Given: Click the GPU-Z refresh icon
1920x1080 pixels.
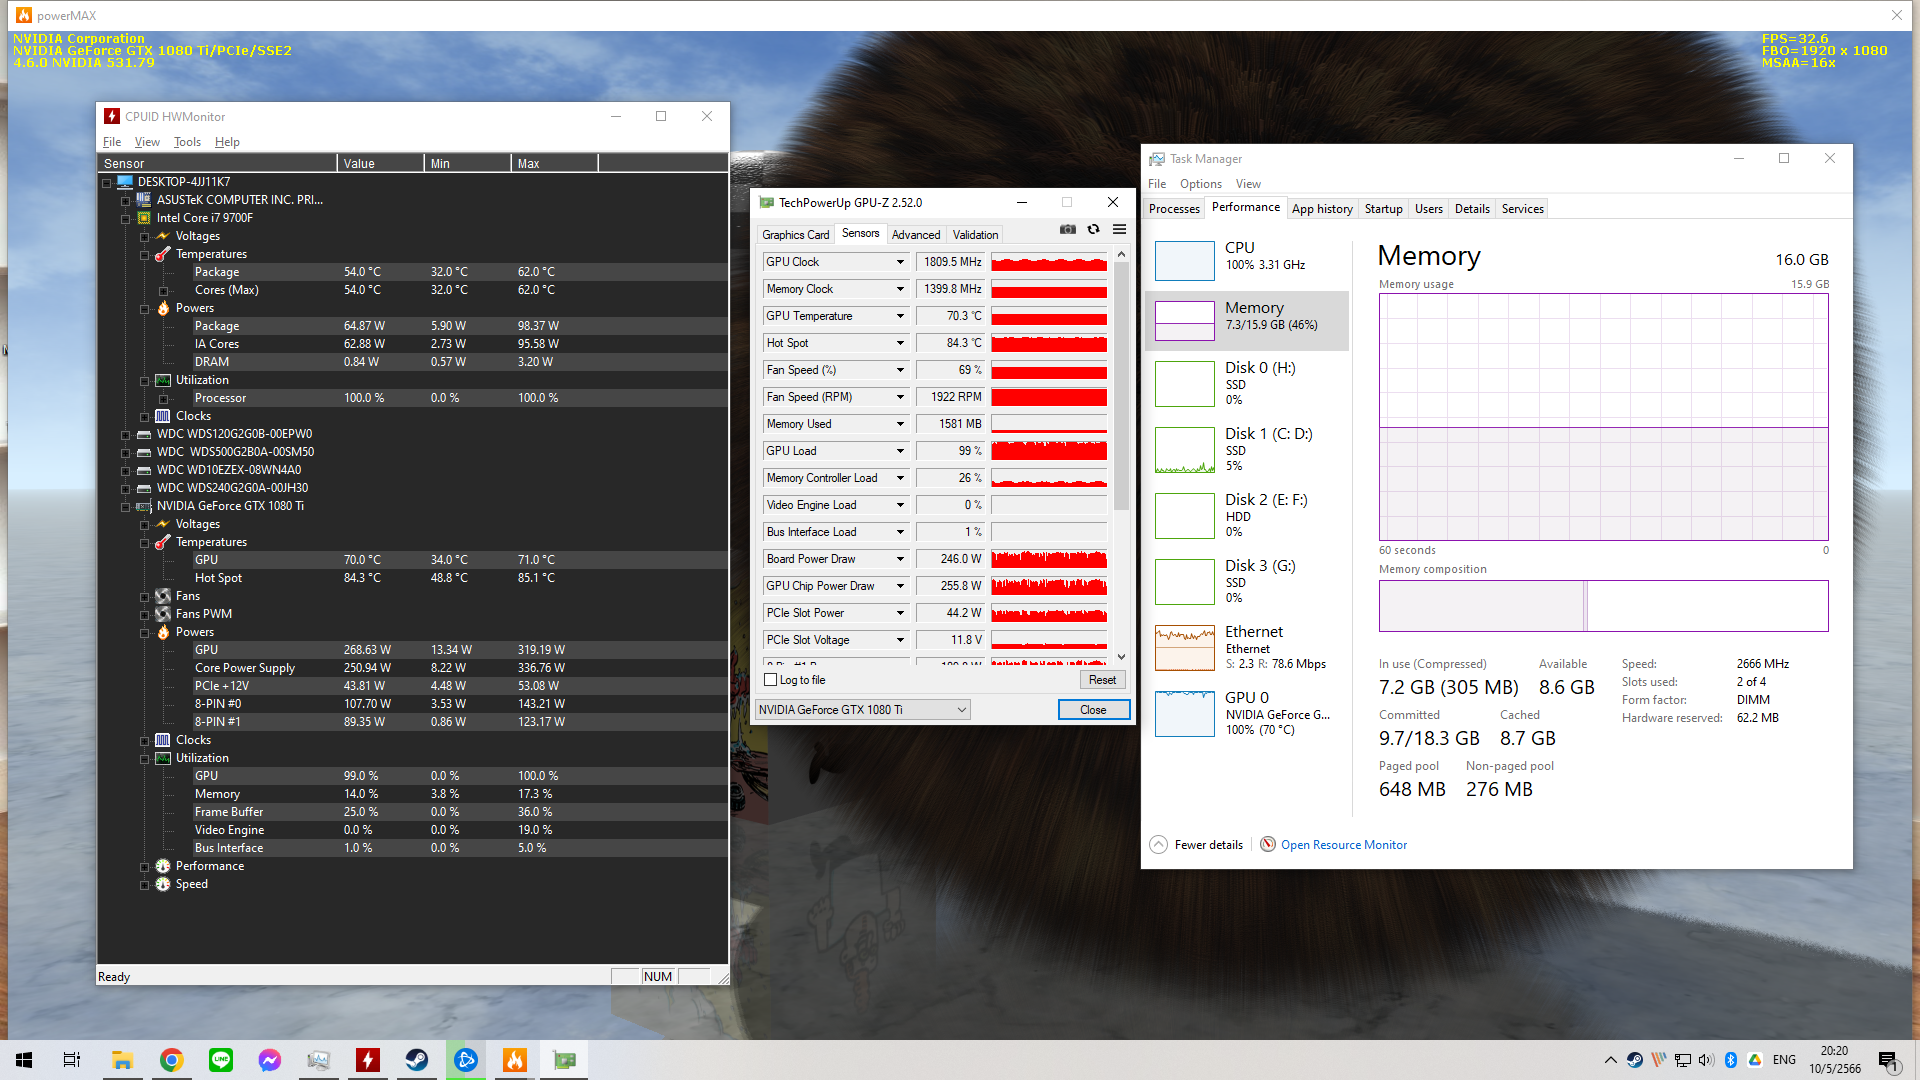Looking at the screenshot, I should [1094, 230].
